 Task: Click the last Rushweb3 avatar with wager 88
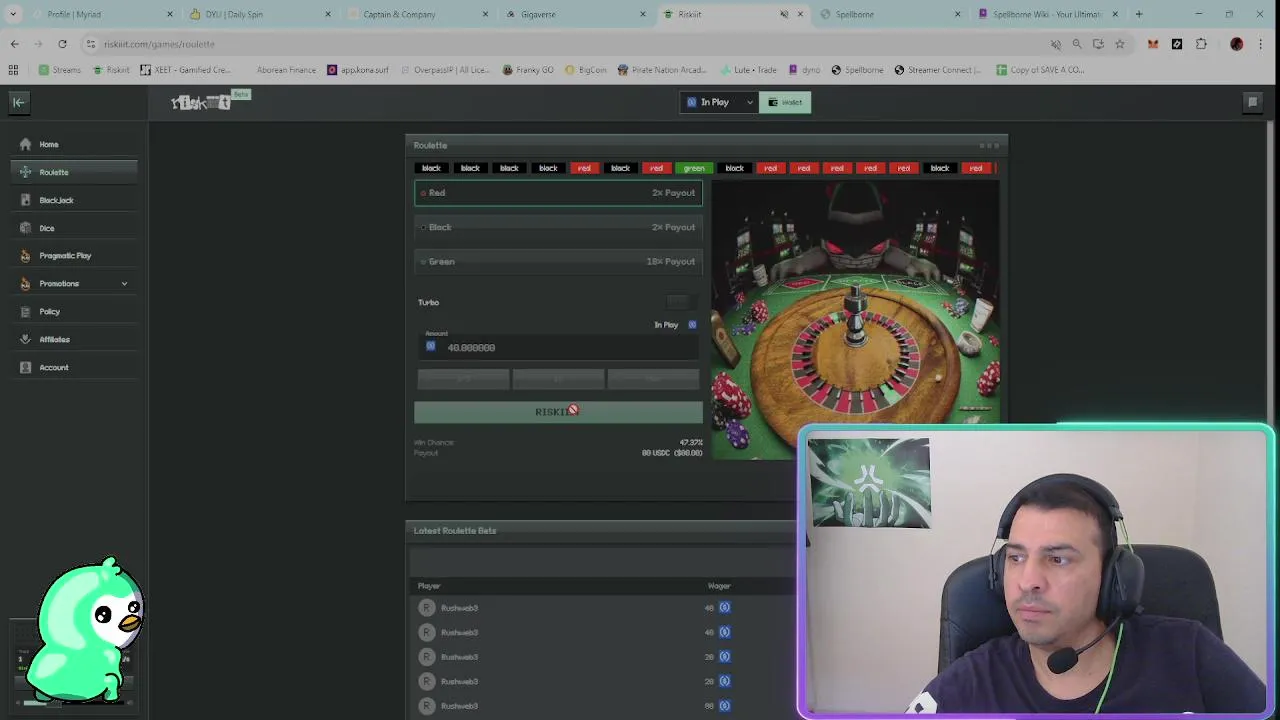(427, 706)
